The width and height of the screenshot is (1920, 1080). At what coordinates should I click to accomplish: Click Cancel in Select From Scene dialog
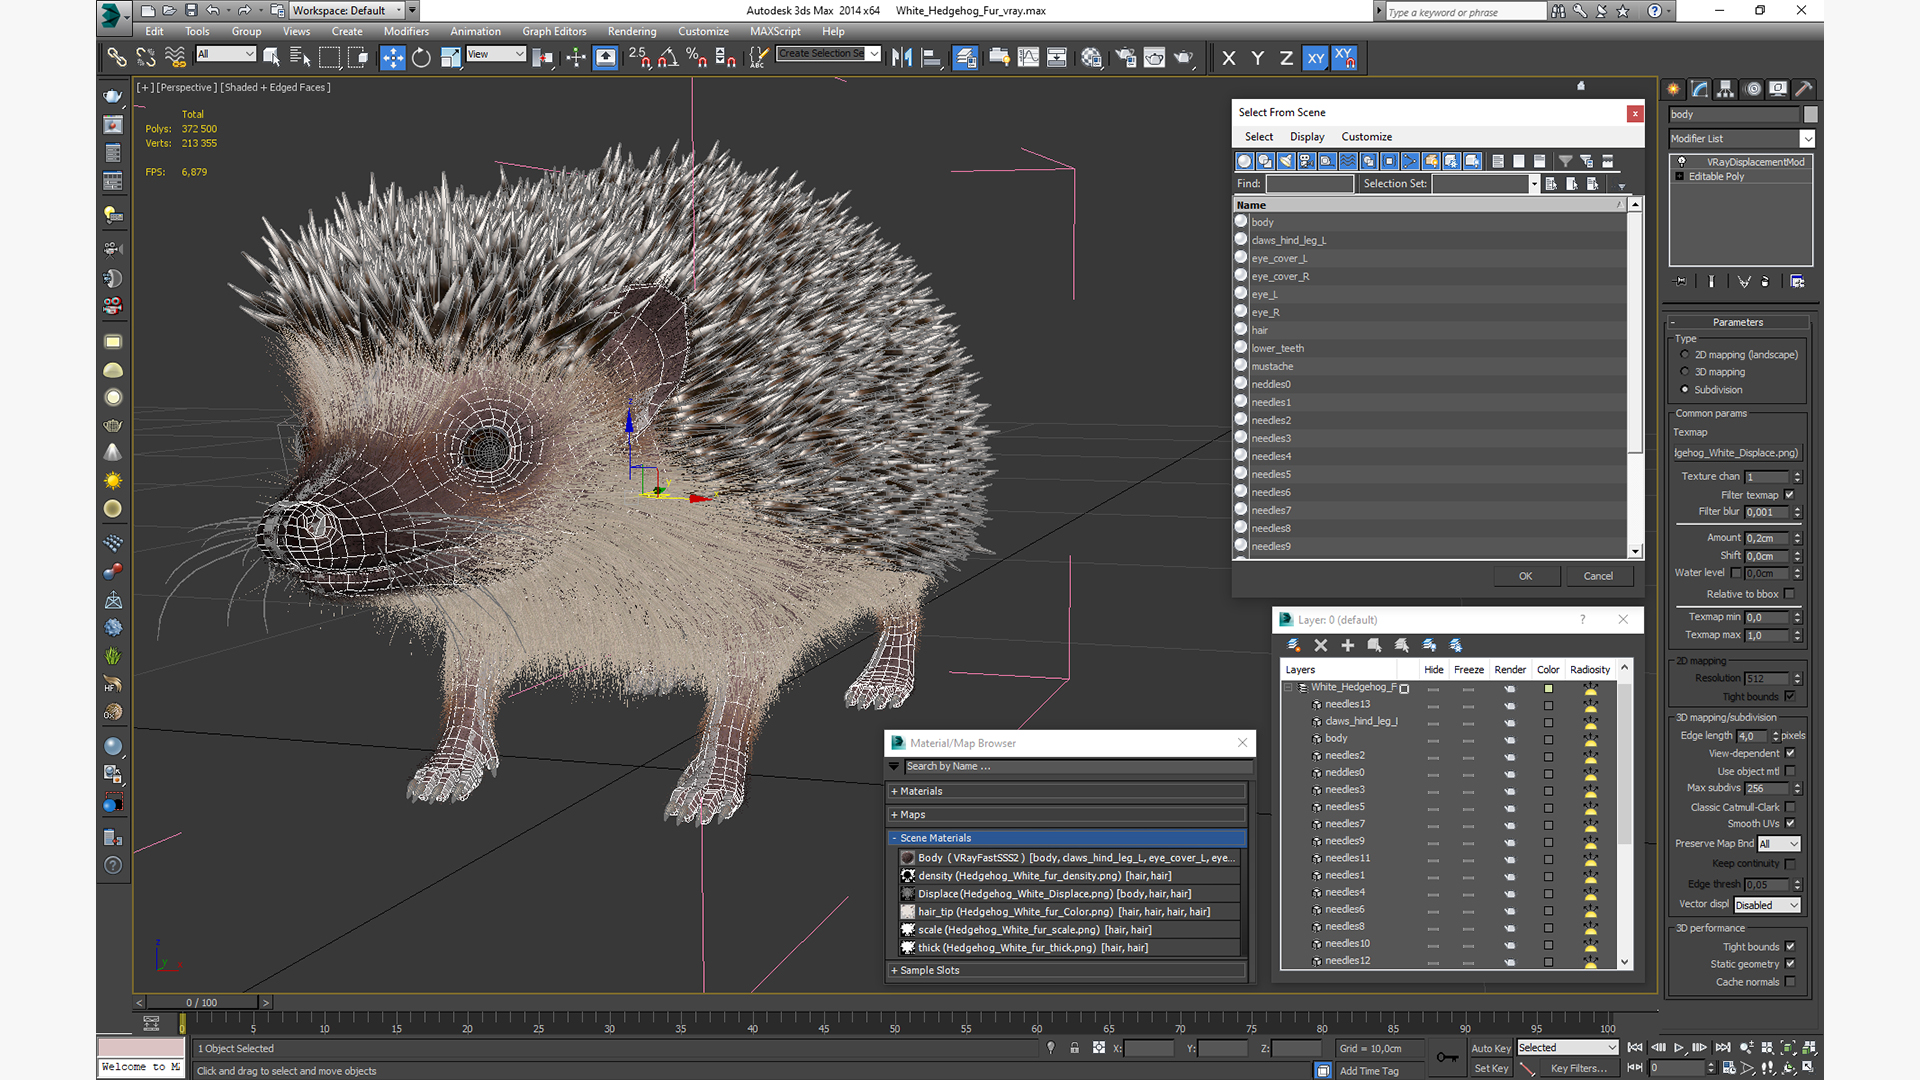point(1598,576)
